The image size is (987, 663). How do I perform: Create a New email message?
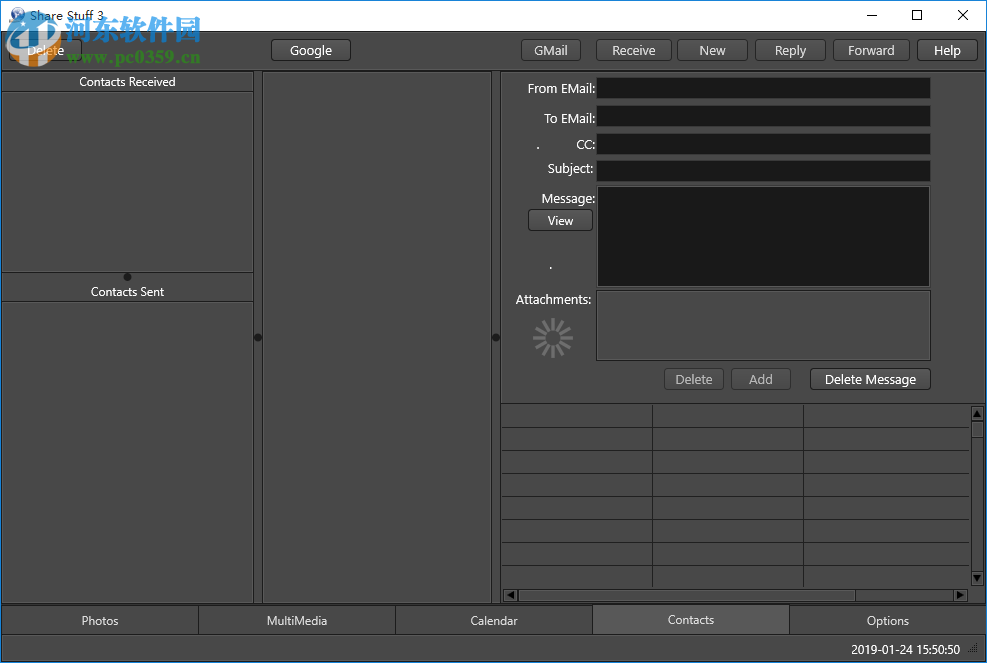(712, 51)
